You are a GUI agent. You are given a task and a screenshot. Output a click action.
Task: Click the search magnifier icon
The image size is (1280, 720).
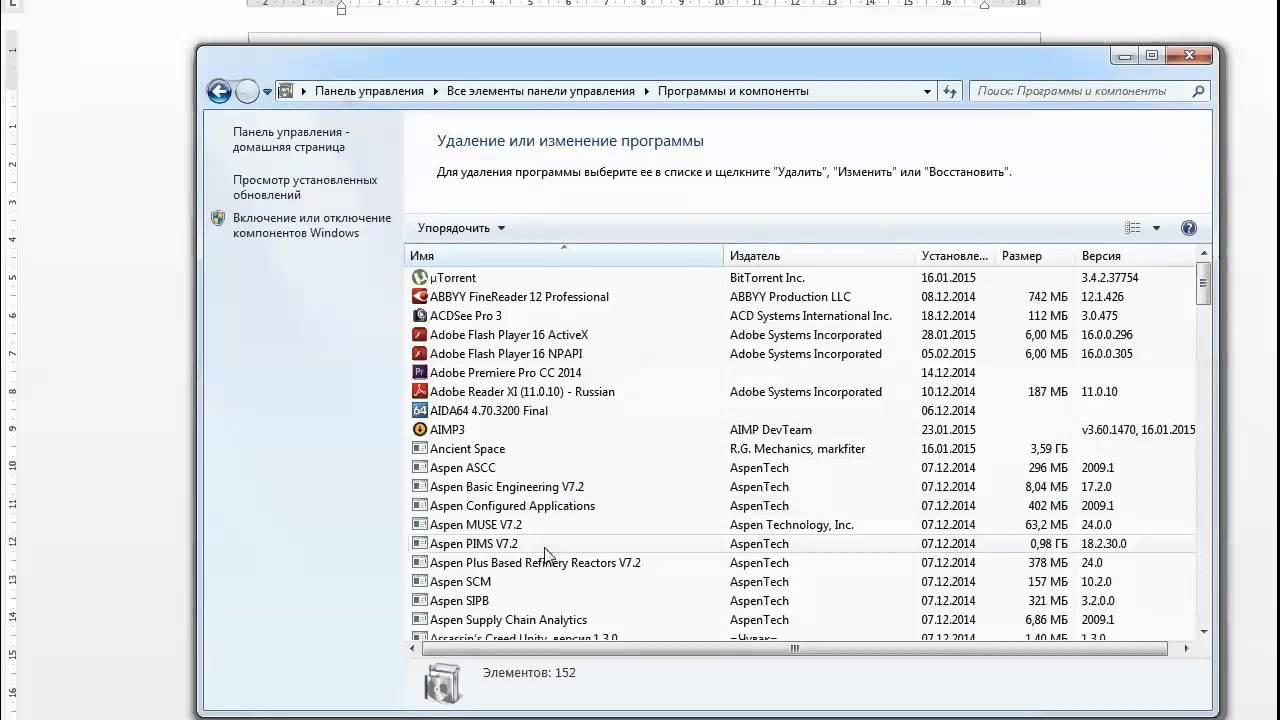pos(1198,91)
